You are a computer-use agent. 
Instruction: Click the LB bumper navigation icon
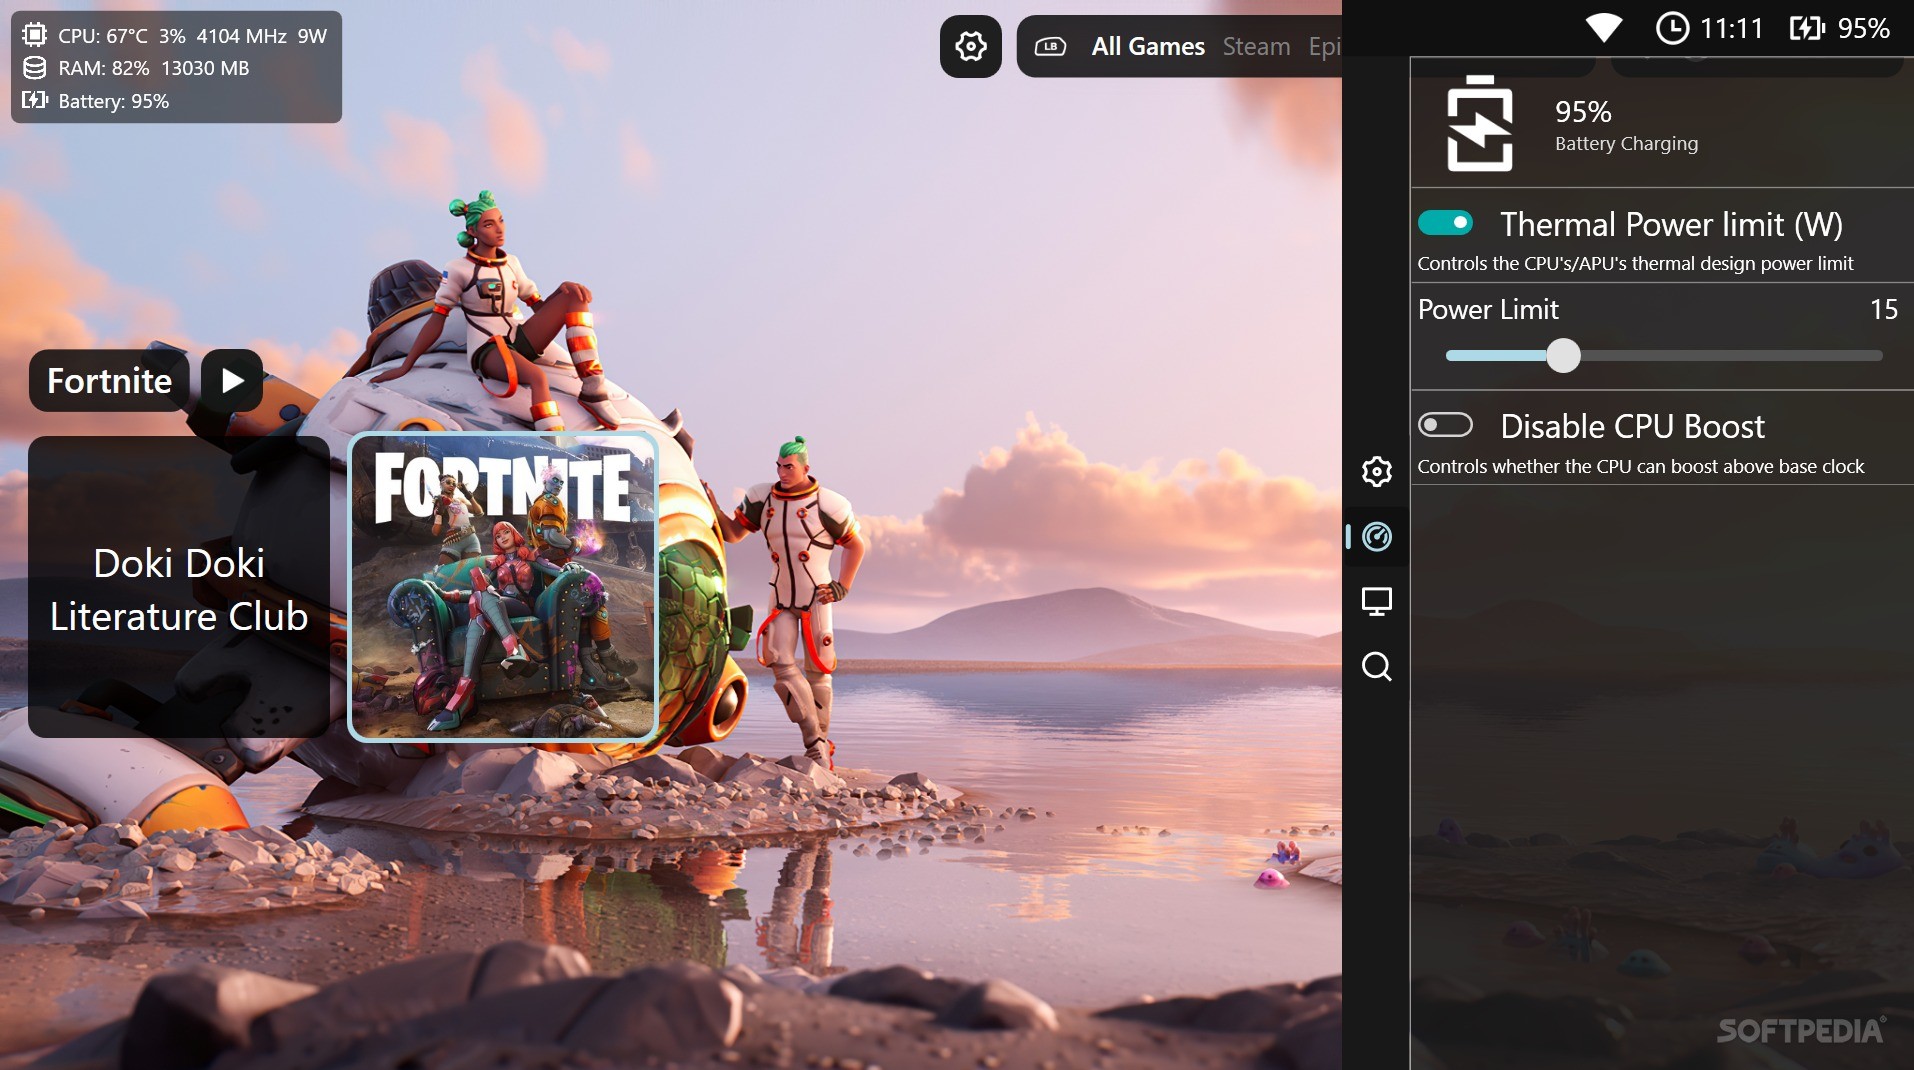pos(1050,46)
